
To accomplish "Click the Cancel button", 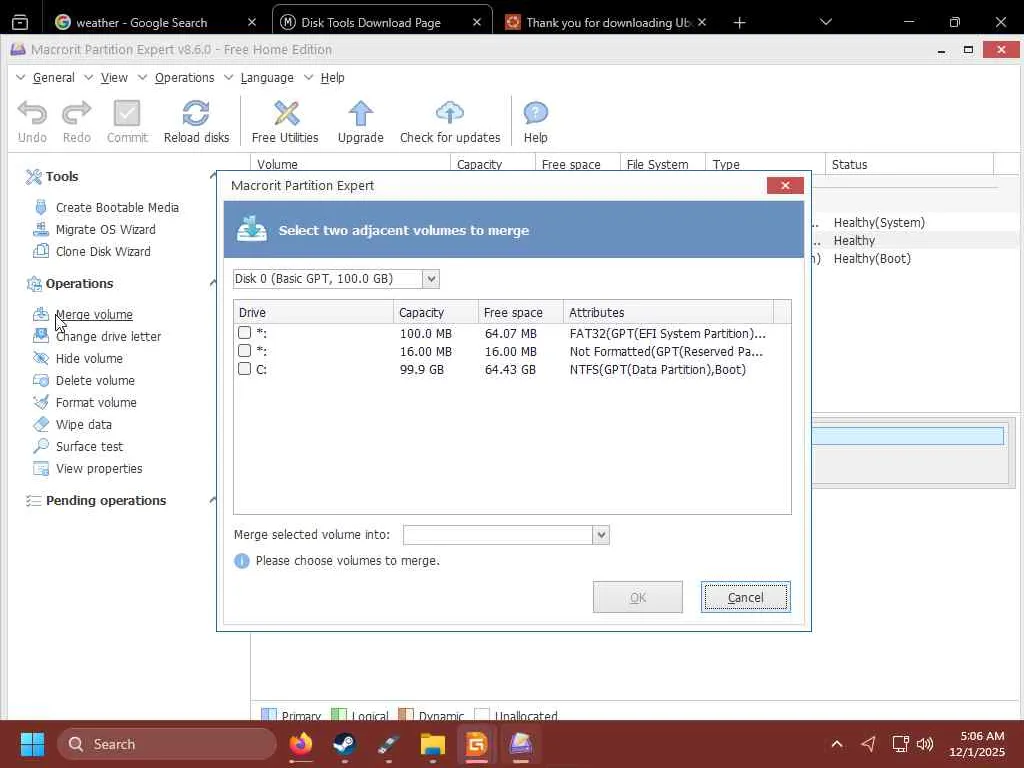I will pos(745,597).
